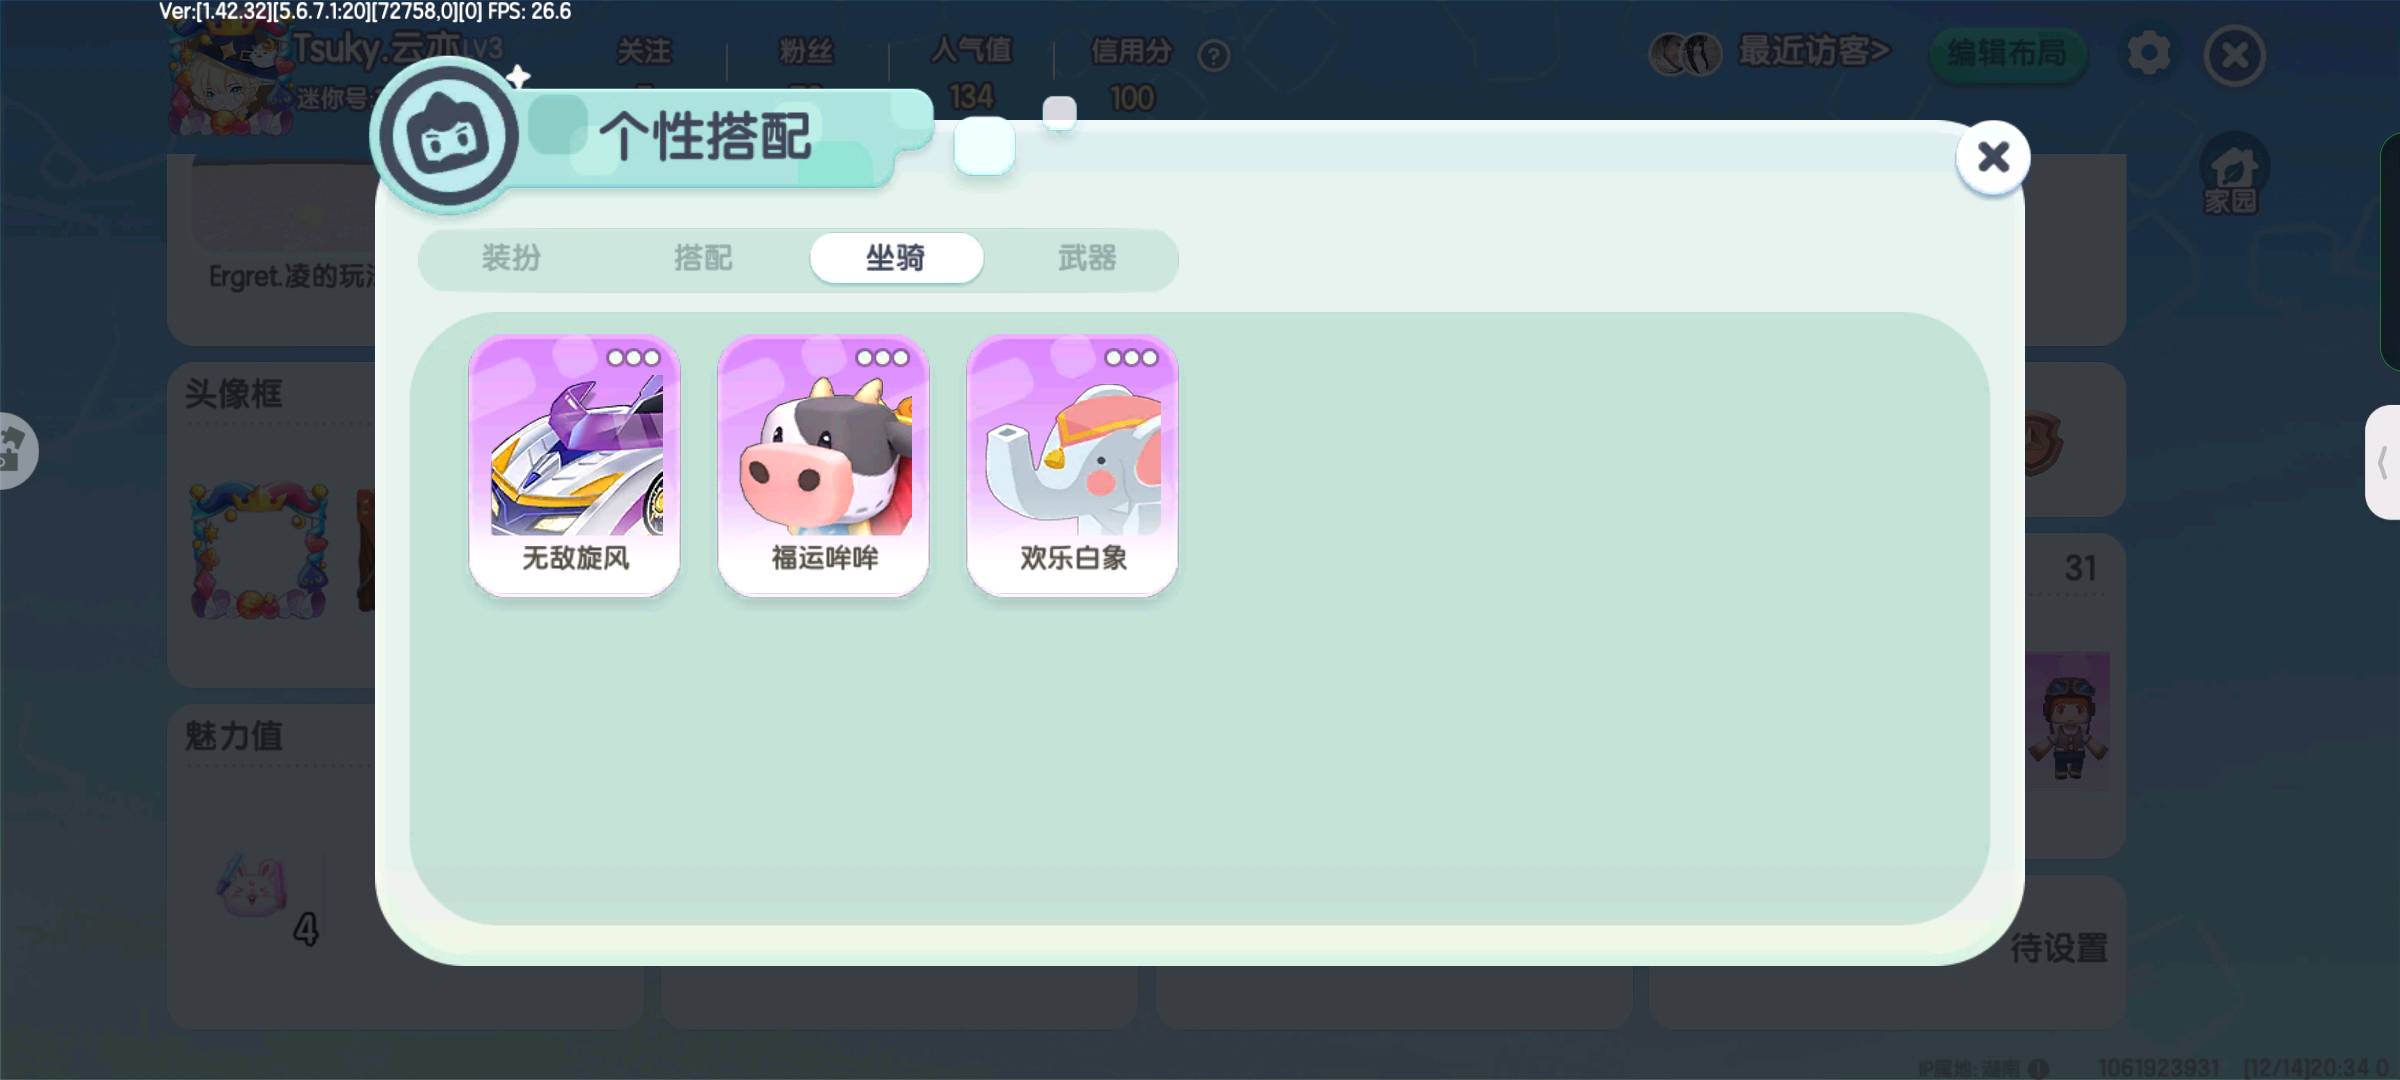Close the profile page with top X
The width and height of the screenshot is (2400, 1080).
pyautogui.click(x=2235, y=55)
